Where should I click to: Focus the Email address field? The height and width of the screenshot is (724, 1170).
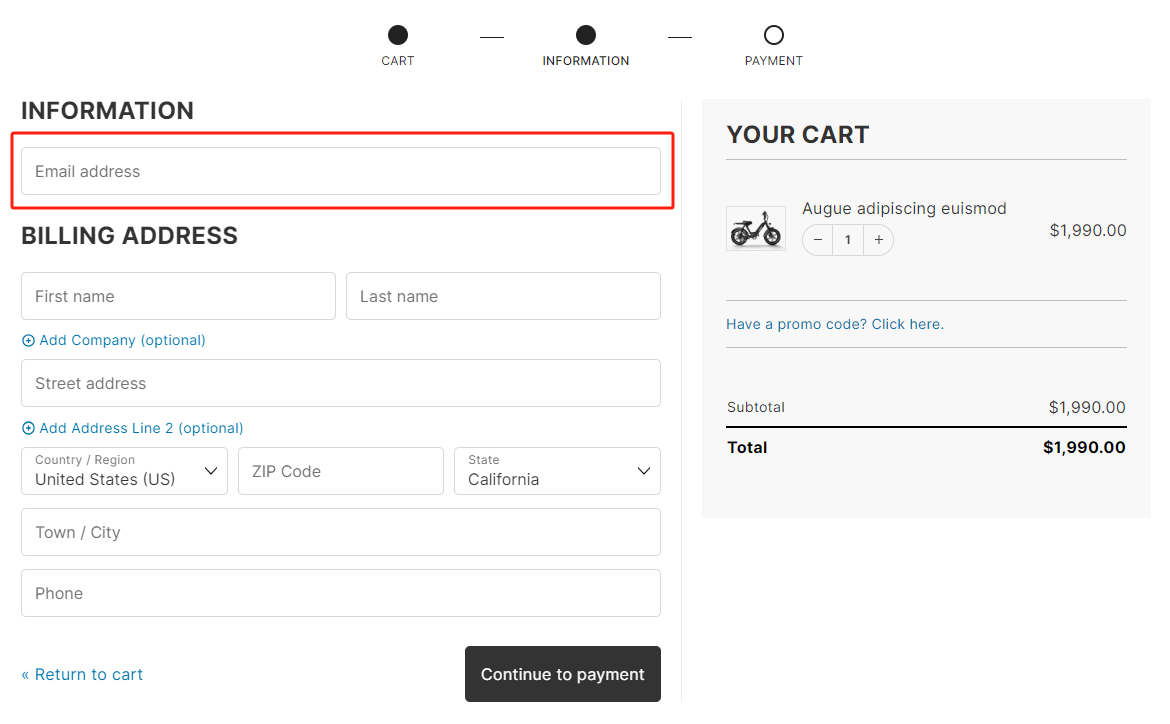coord(341,171)
